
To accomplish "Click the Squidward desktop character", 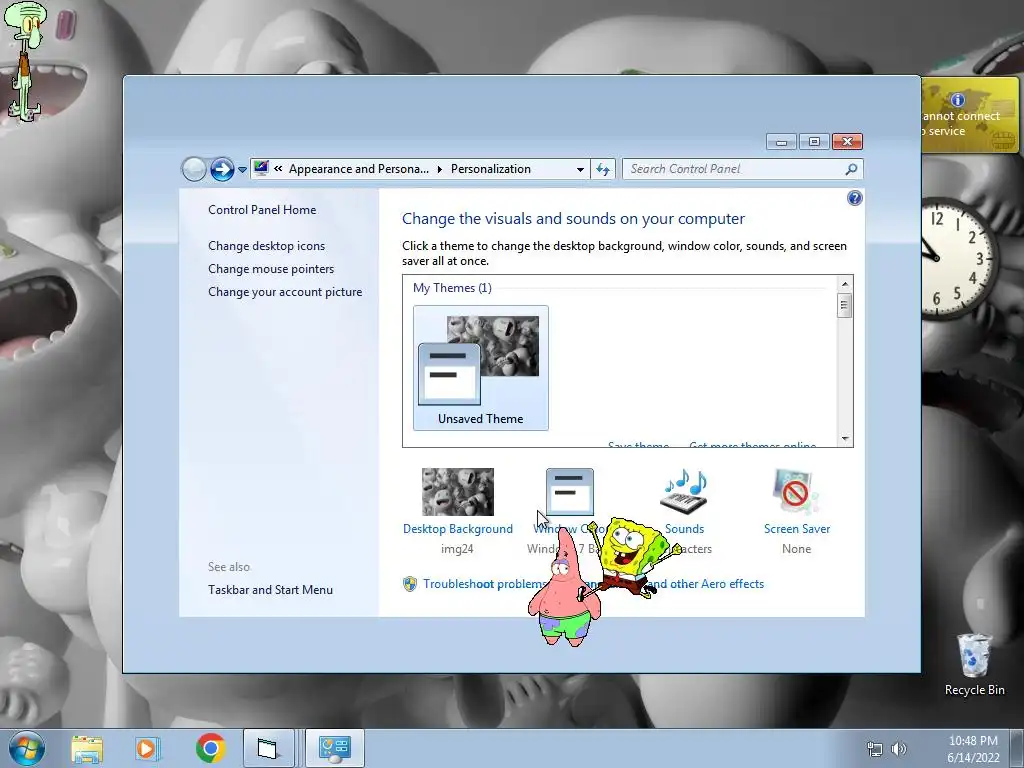I will 26,61.
